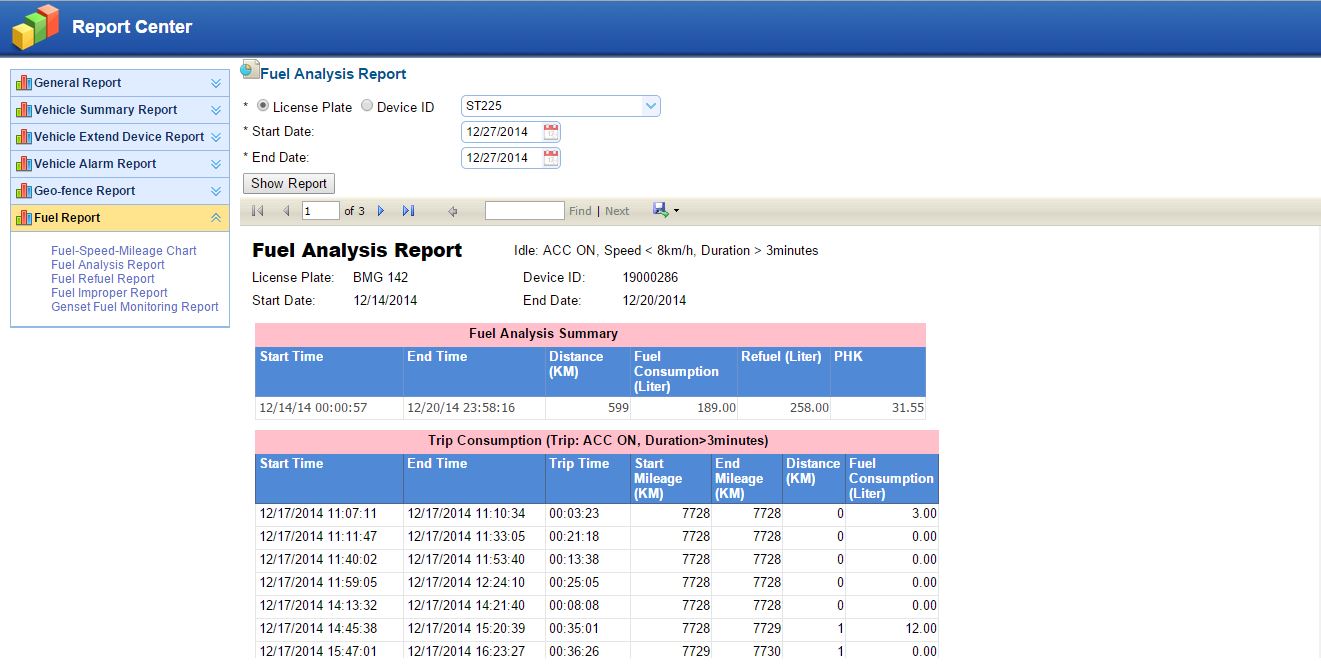
Task: Click the trip start 12/17/2014 11:07:11
Action: click(x=318, y=514)
